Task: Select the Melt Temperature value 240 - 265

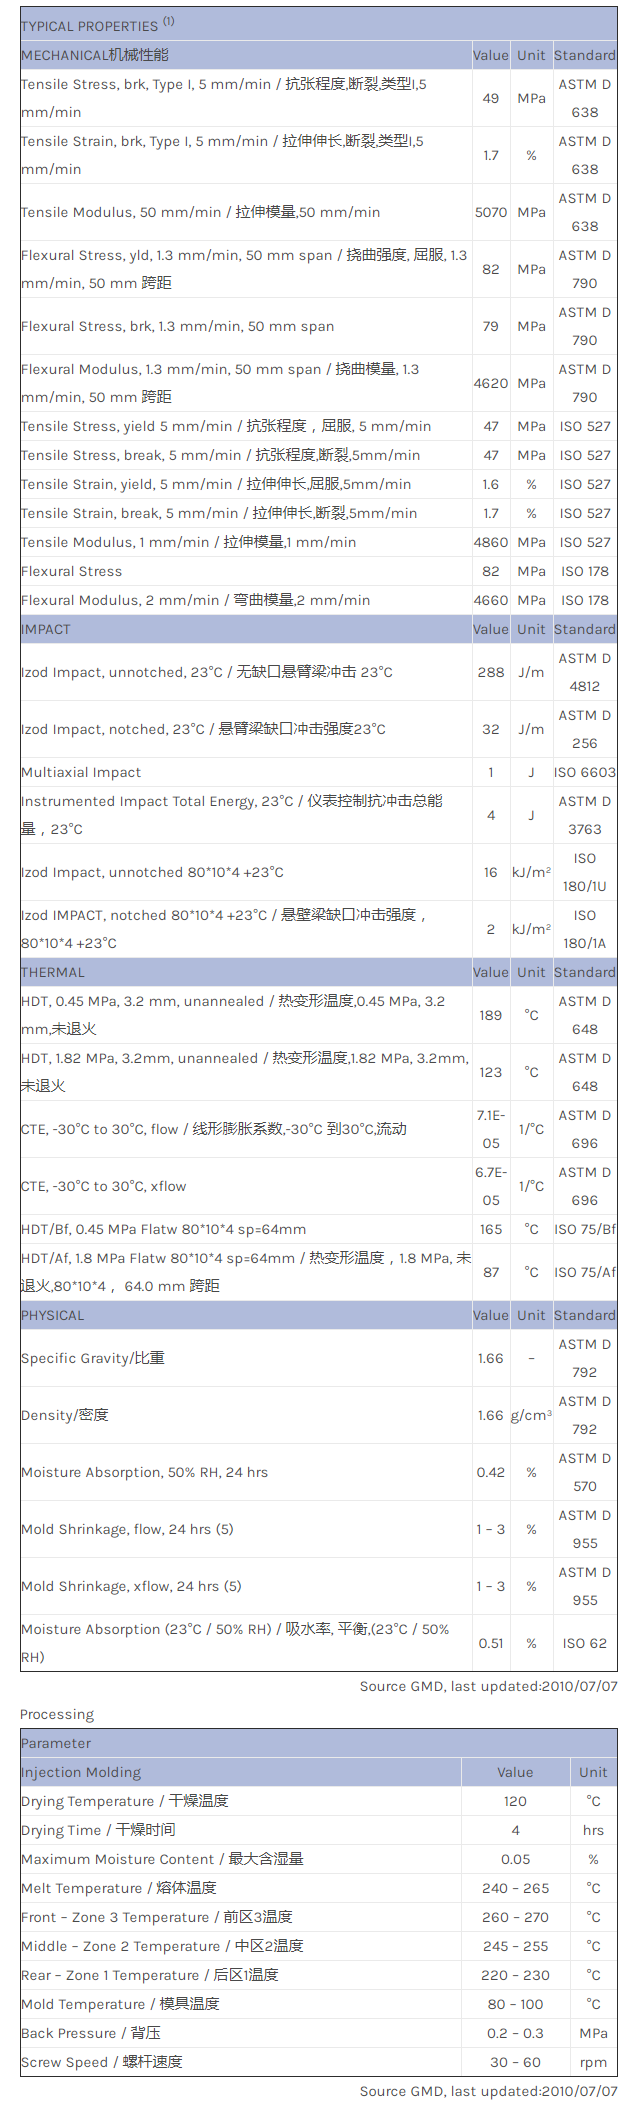Action: pyautogui.click(x=515, y=1888)
